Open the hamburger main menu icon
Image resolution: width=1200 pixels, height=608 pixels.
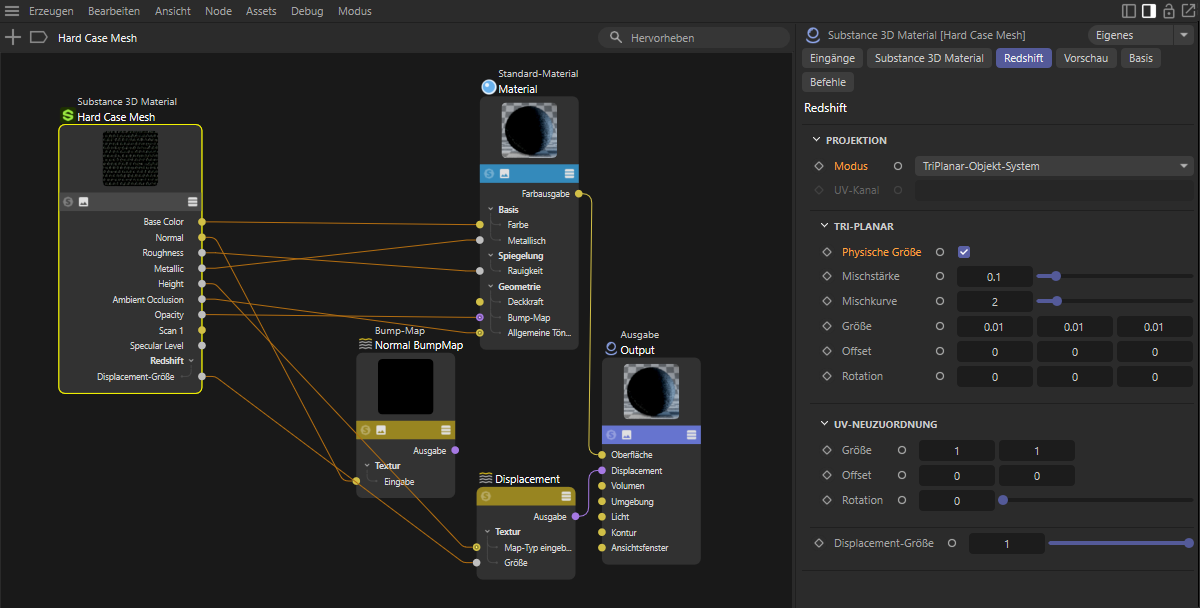(x=12, y=11)
